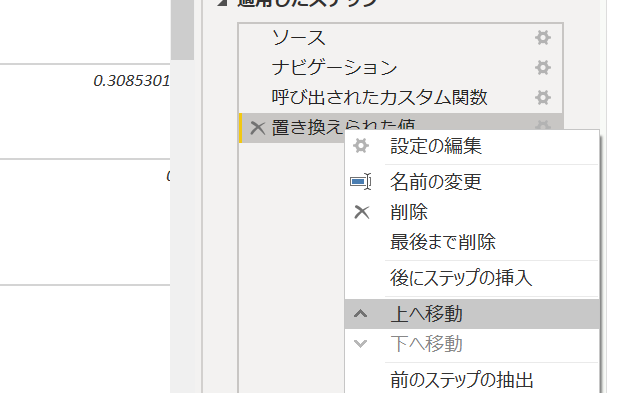Collapse the applied steps section triangle
Image resolution: width=618 pixels, height=393 pixels.
tap(223, 2)
